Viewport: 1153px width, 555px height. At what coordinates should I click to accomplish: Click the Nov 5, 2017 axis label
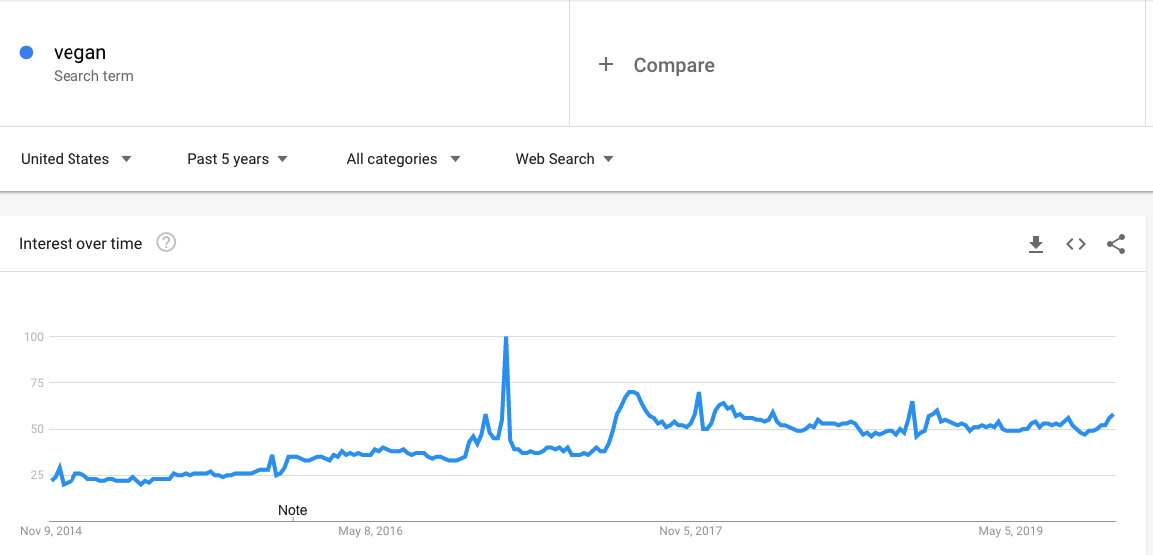(691, 531)
